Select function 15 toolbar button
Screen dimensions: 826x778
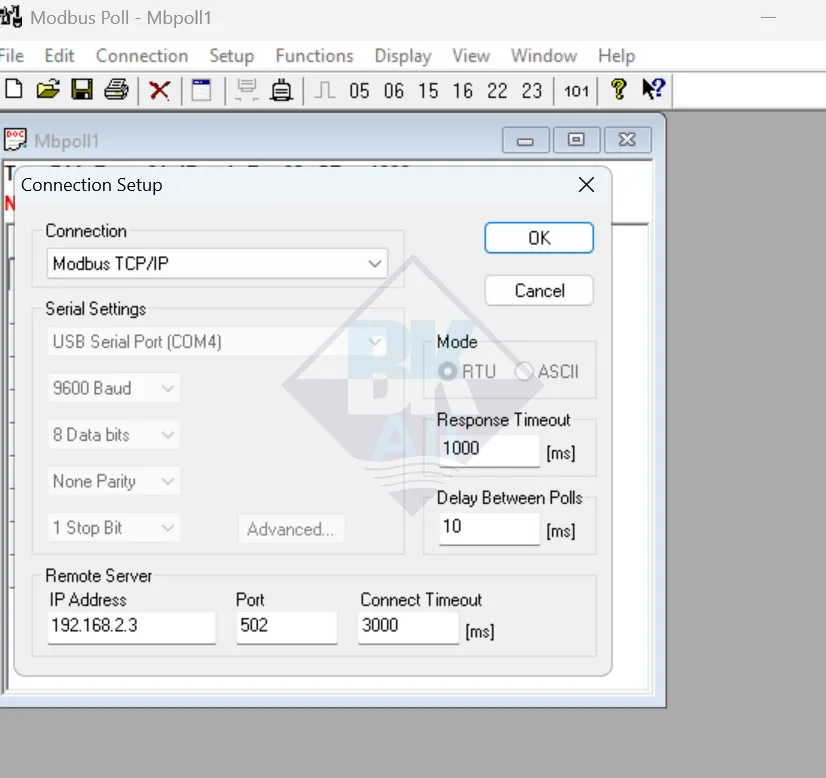[428, 91]
